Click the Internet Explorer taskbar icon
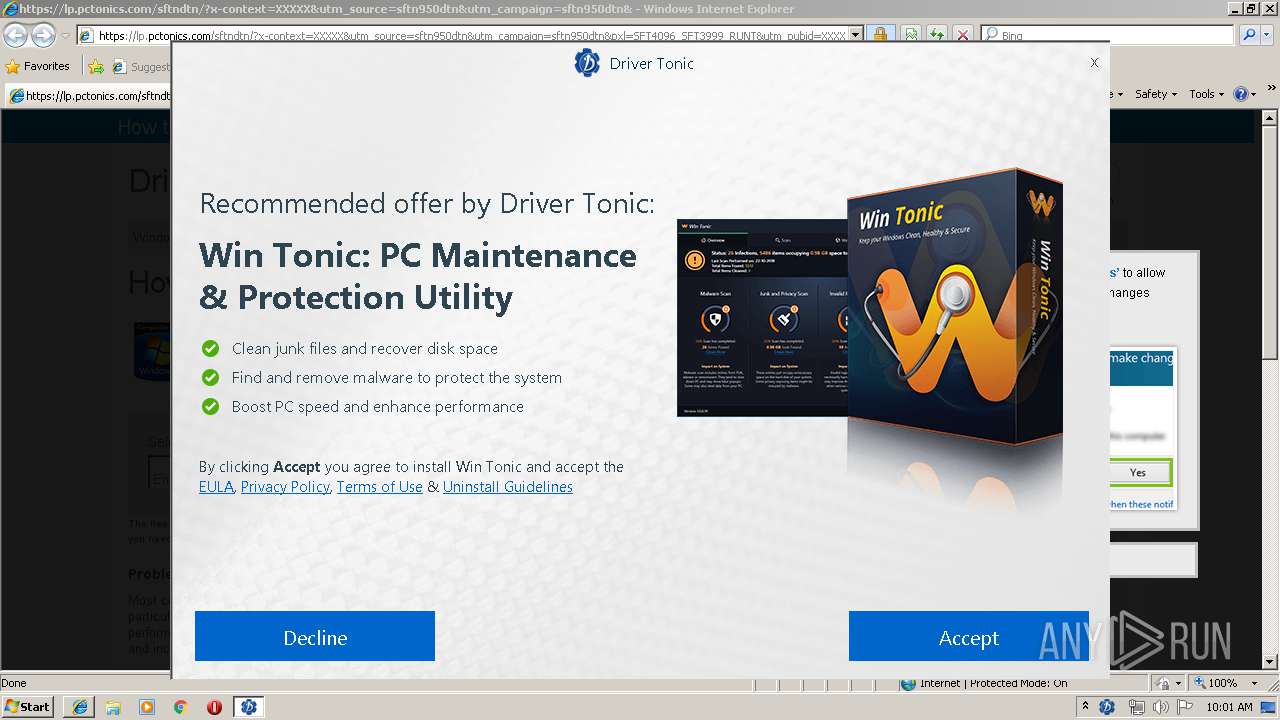 point(79,707)
